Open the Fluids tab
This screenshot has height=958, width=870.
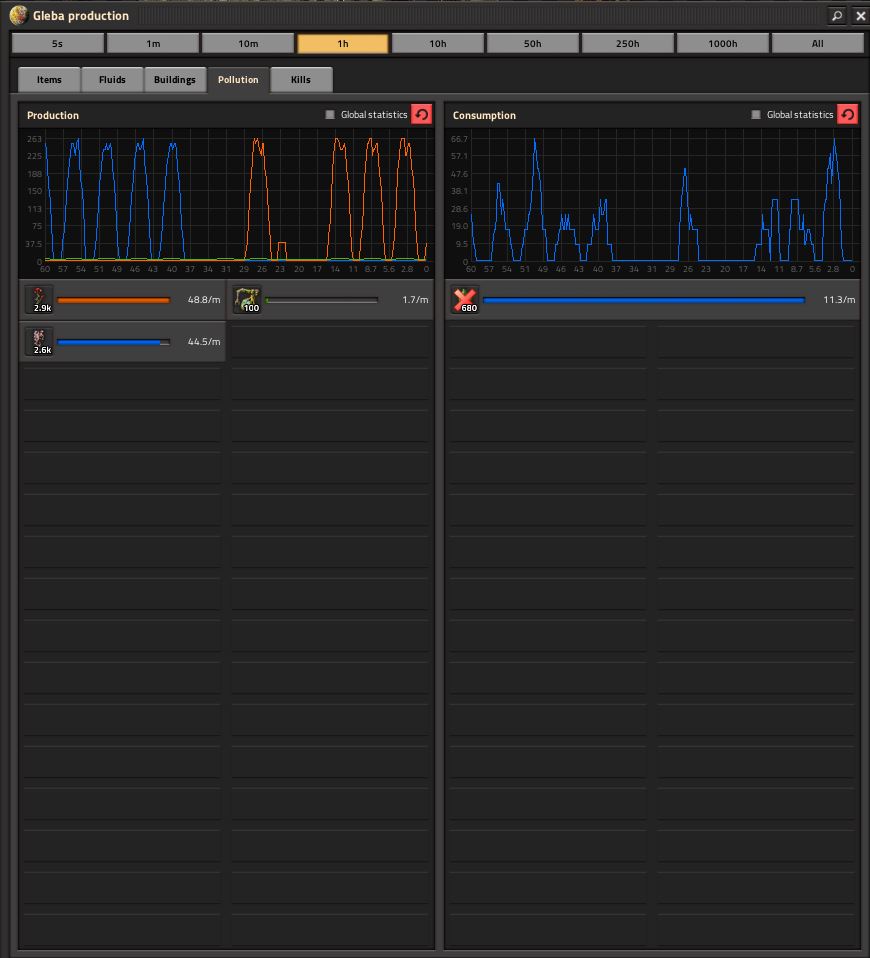112,80
